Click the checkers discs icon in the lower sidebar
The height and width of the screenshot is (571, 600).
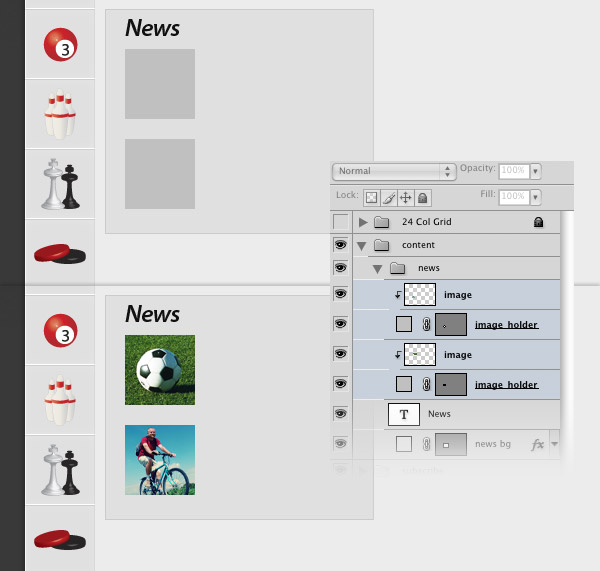(x=60, y=540)
